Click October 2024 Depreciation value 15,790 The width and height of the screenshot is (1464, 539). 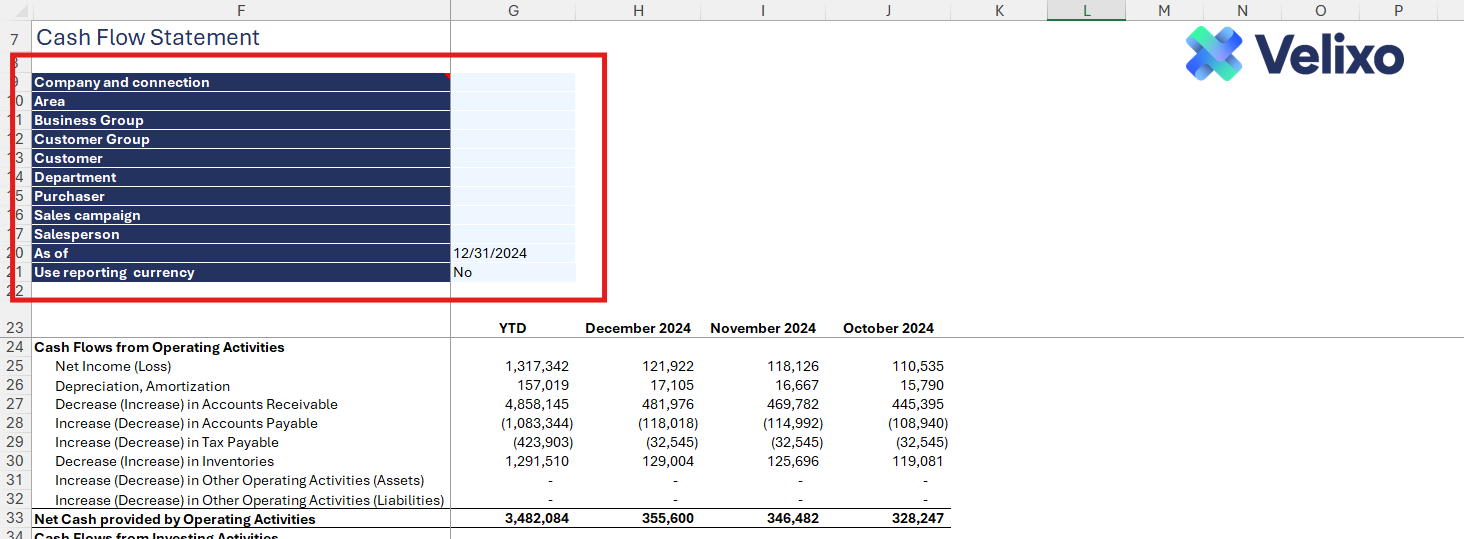click(x=917, y=385)
